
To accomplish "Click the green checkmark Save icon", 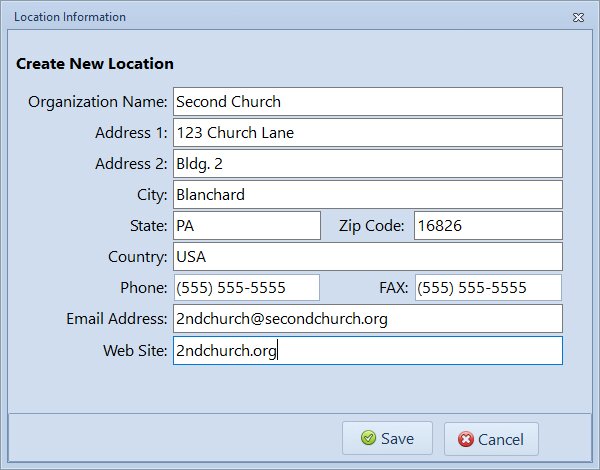I will 368,438.
